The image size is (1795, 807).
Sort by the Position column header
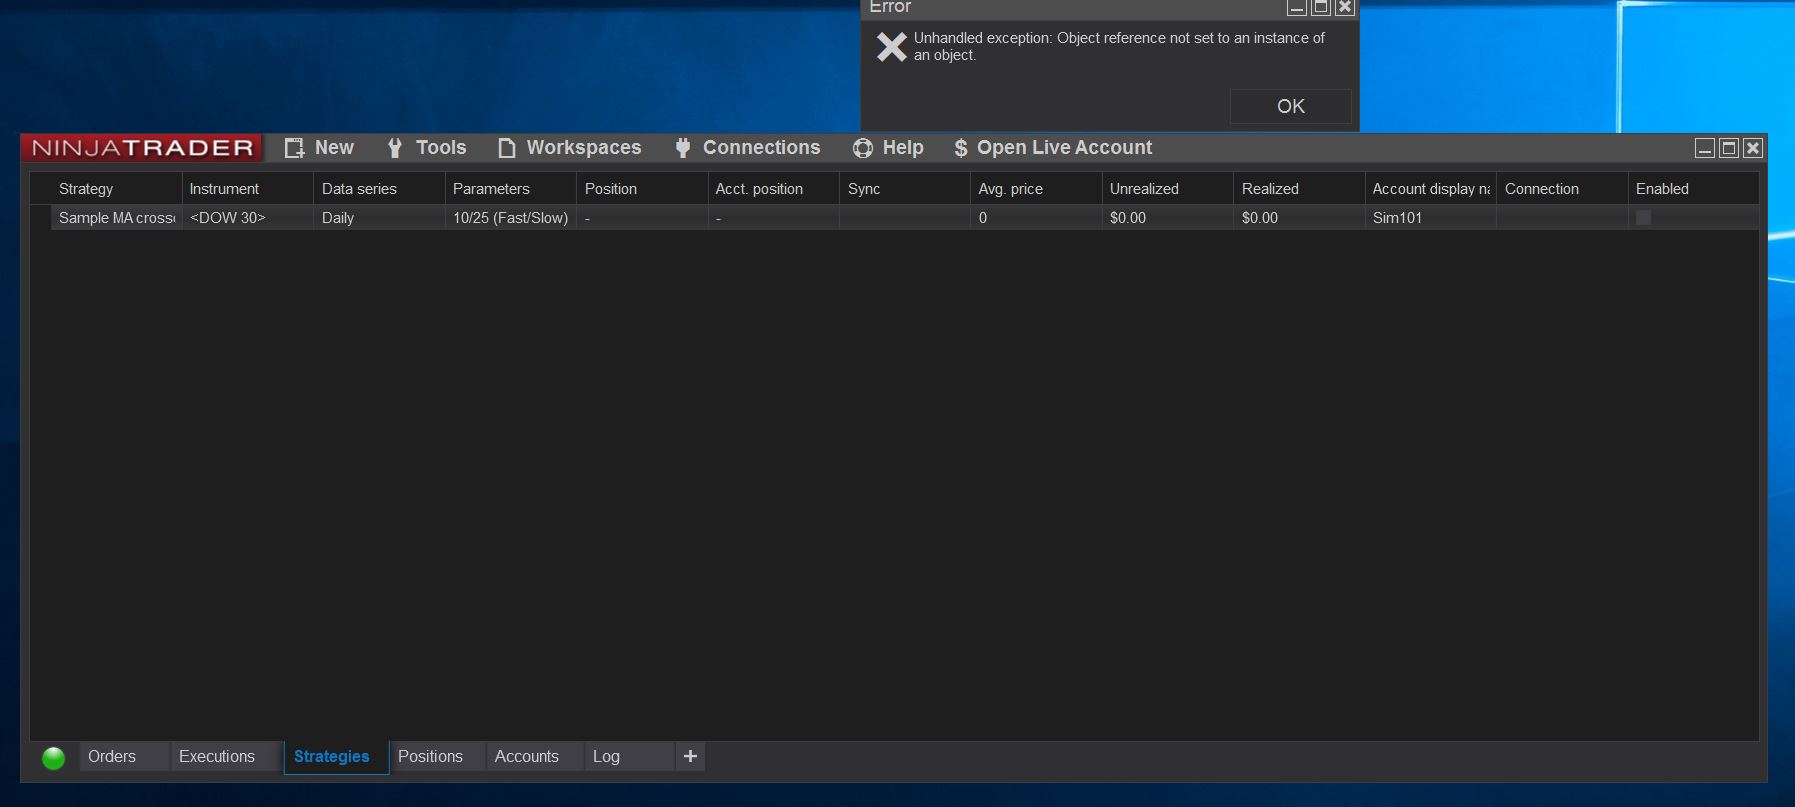[642, 188]
